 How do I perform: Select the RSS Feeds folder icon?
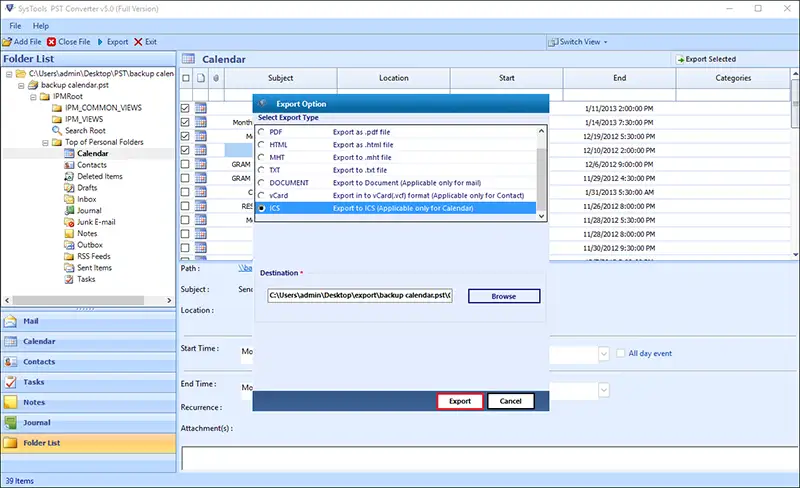(x=69, y=256)
